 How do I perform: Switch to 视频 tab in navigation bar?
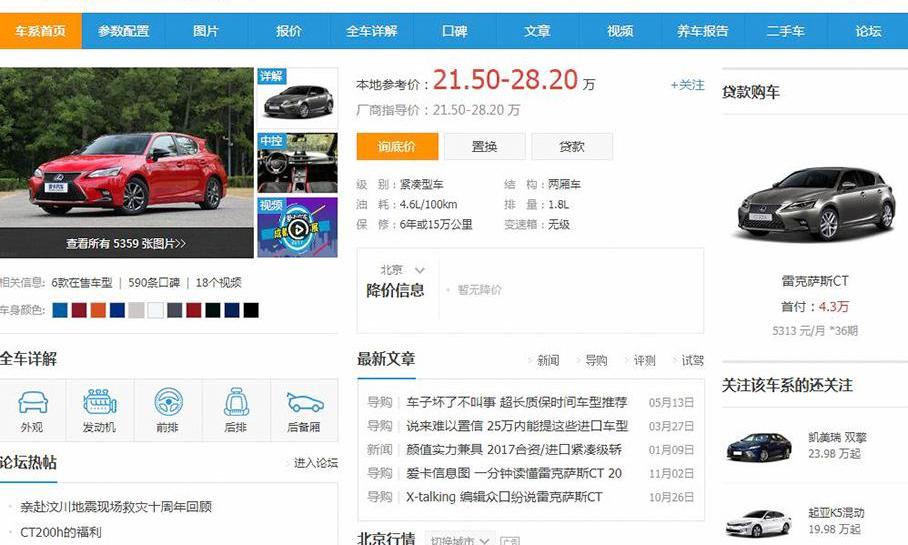(620, 31)
